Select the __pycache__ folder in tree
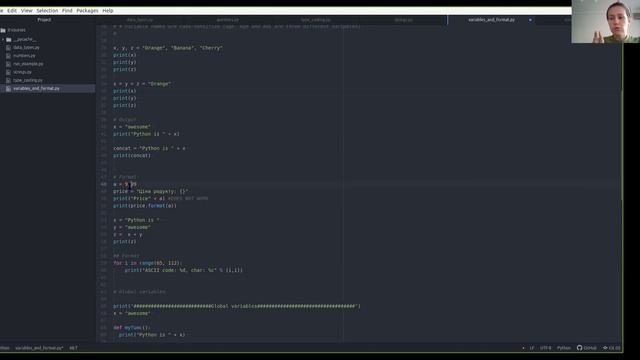Screen dimensions: 640x360 click(x=24, y=40)
